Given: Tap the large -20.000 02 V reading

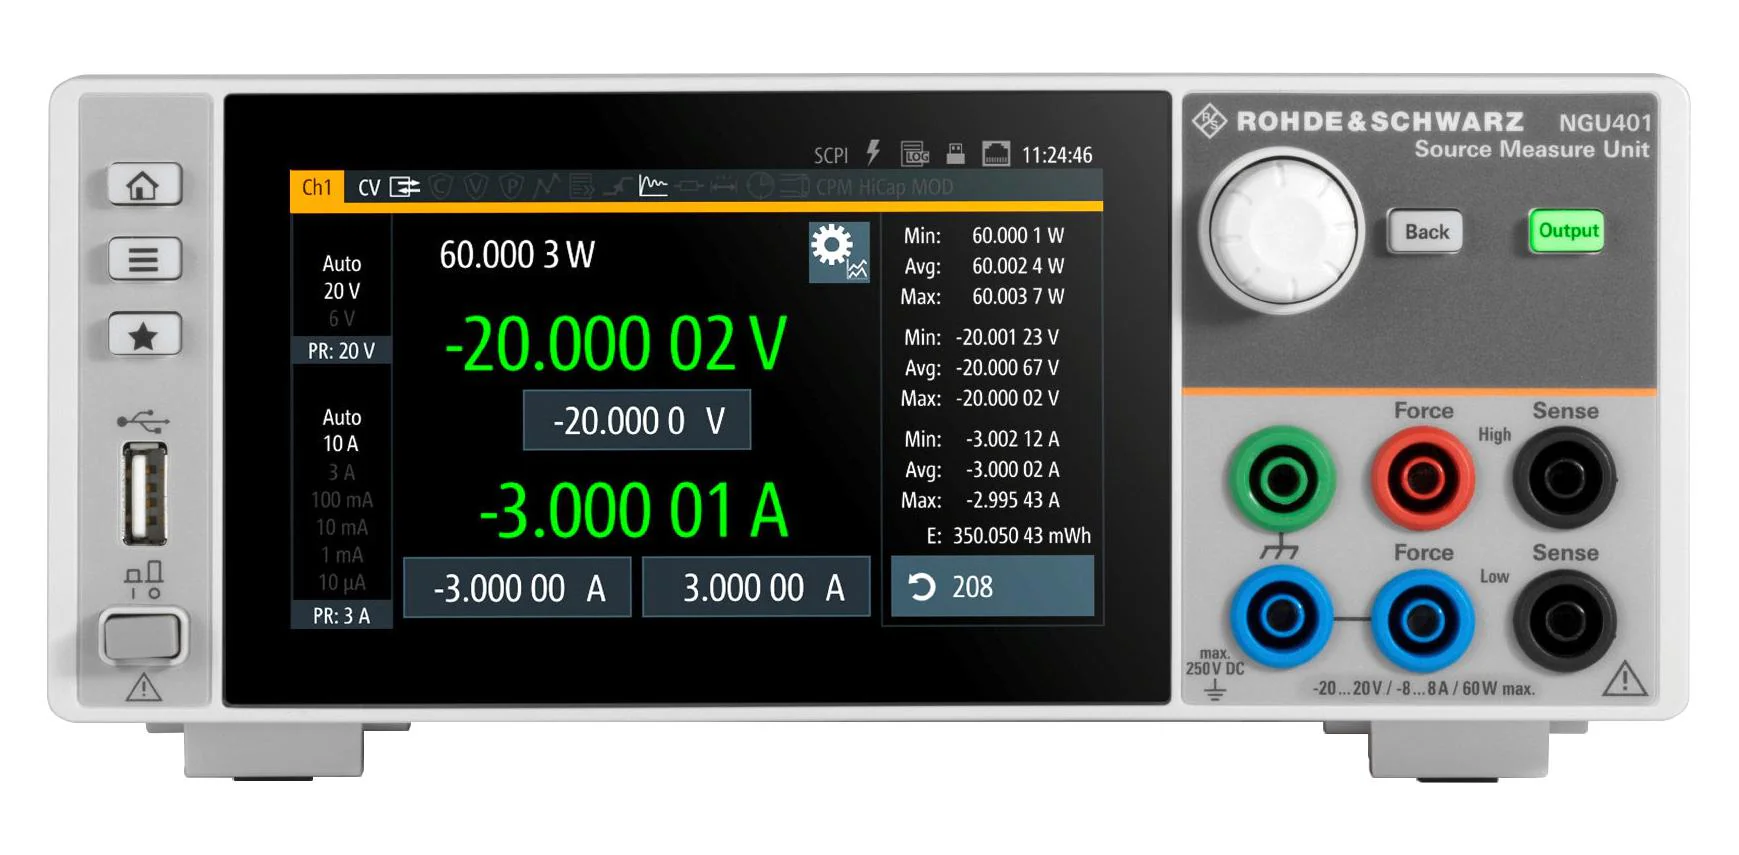Looking at the screenshot, I should 615,344.
